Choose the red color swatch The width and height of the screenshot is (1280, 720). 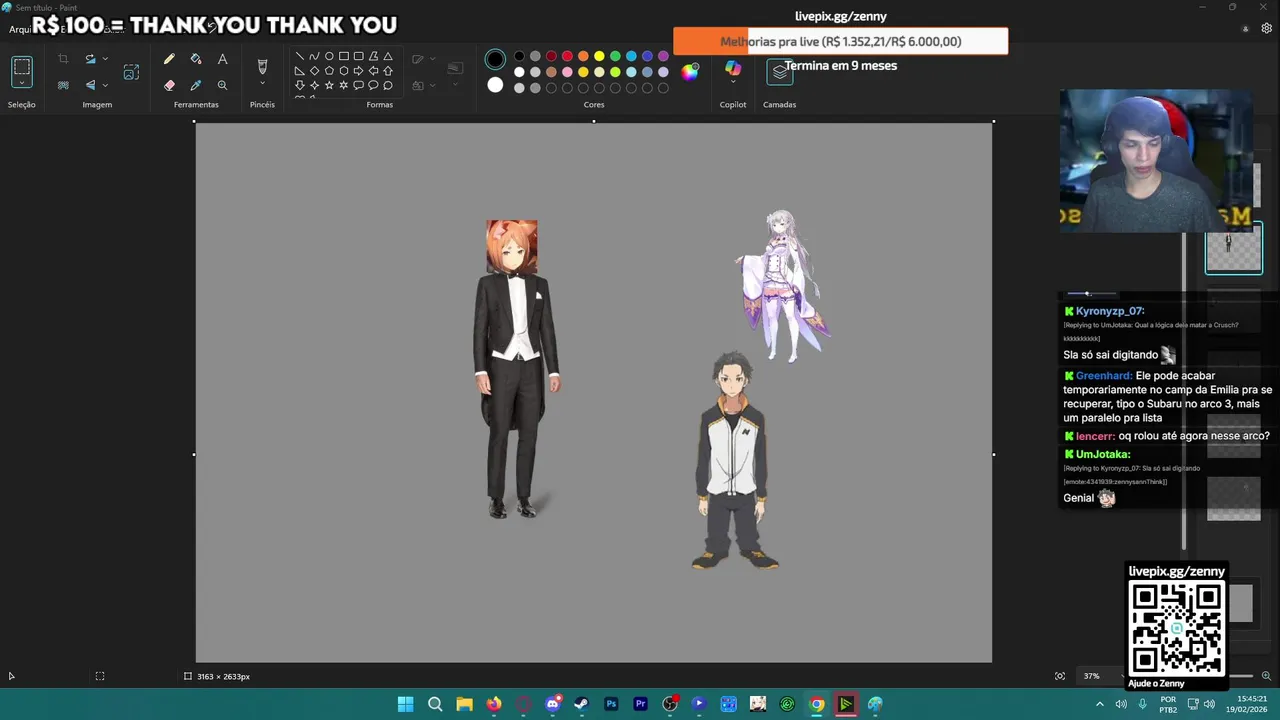(567, 56)
